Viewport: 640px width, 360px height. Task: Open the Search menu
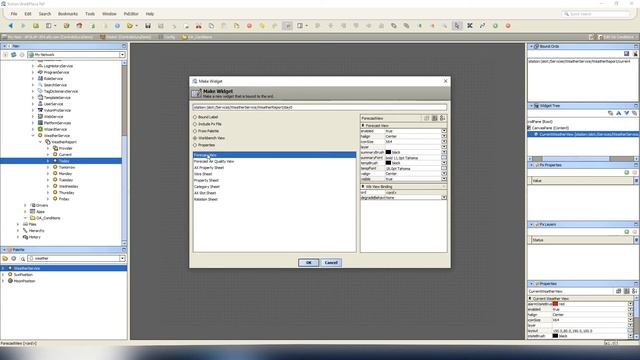(x=45, y=14)
